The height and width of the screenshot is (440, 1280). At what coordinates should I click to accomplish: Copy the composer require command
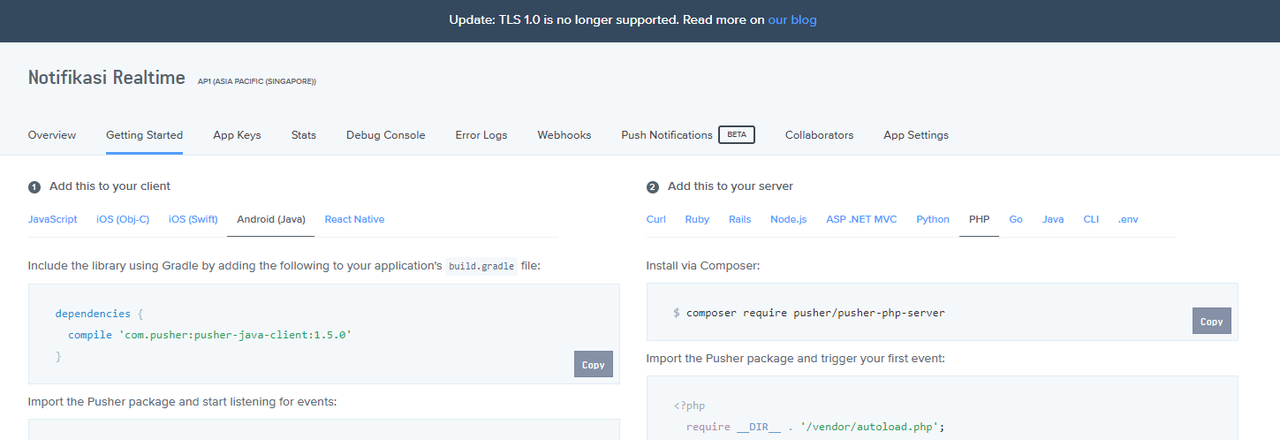1211,321
